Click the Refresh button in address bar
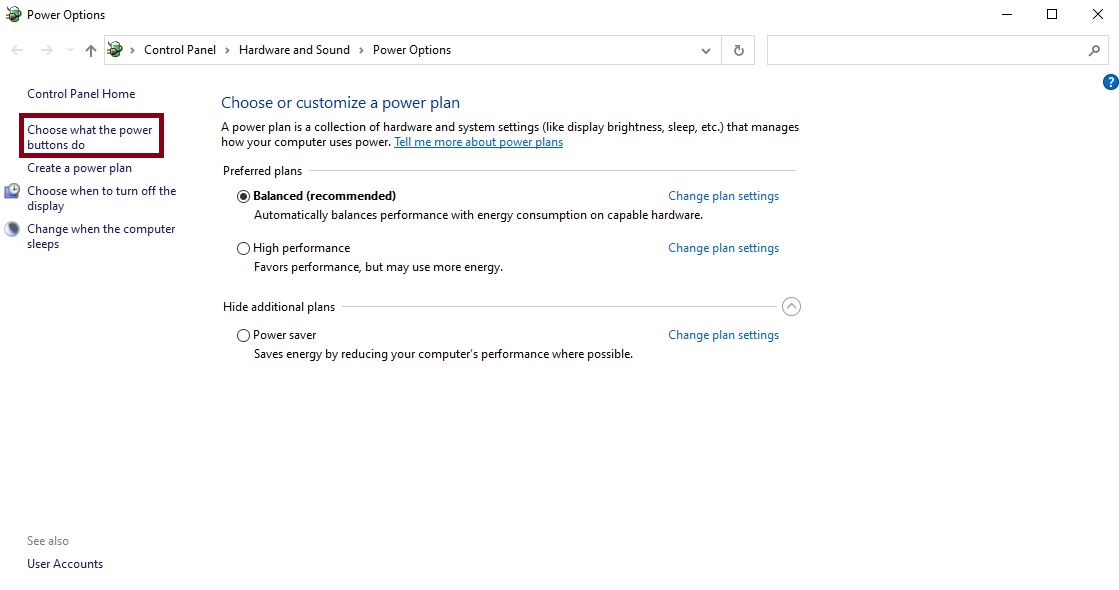Image resolution: width=1119 pixels, height=590 pixels. click(739, 50)
